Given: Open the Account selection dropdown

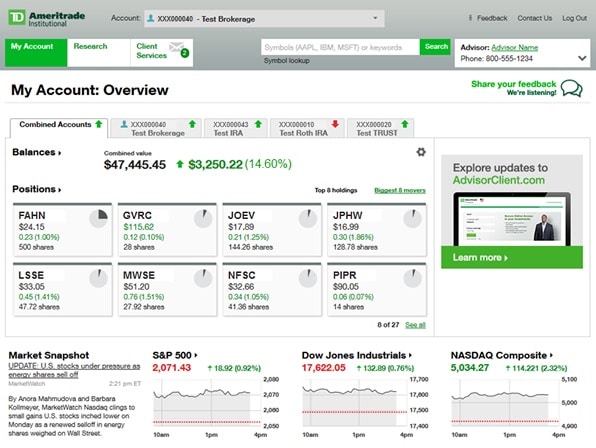Looking at the screenshot, I should pos(264,19).
